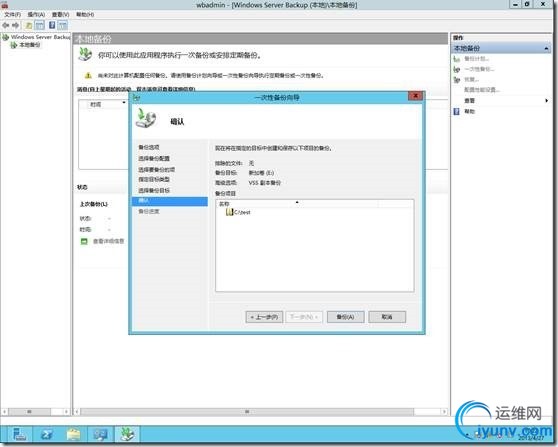Click the tree pane scrollbar left arrow

coord(4,412)
